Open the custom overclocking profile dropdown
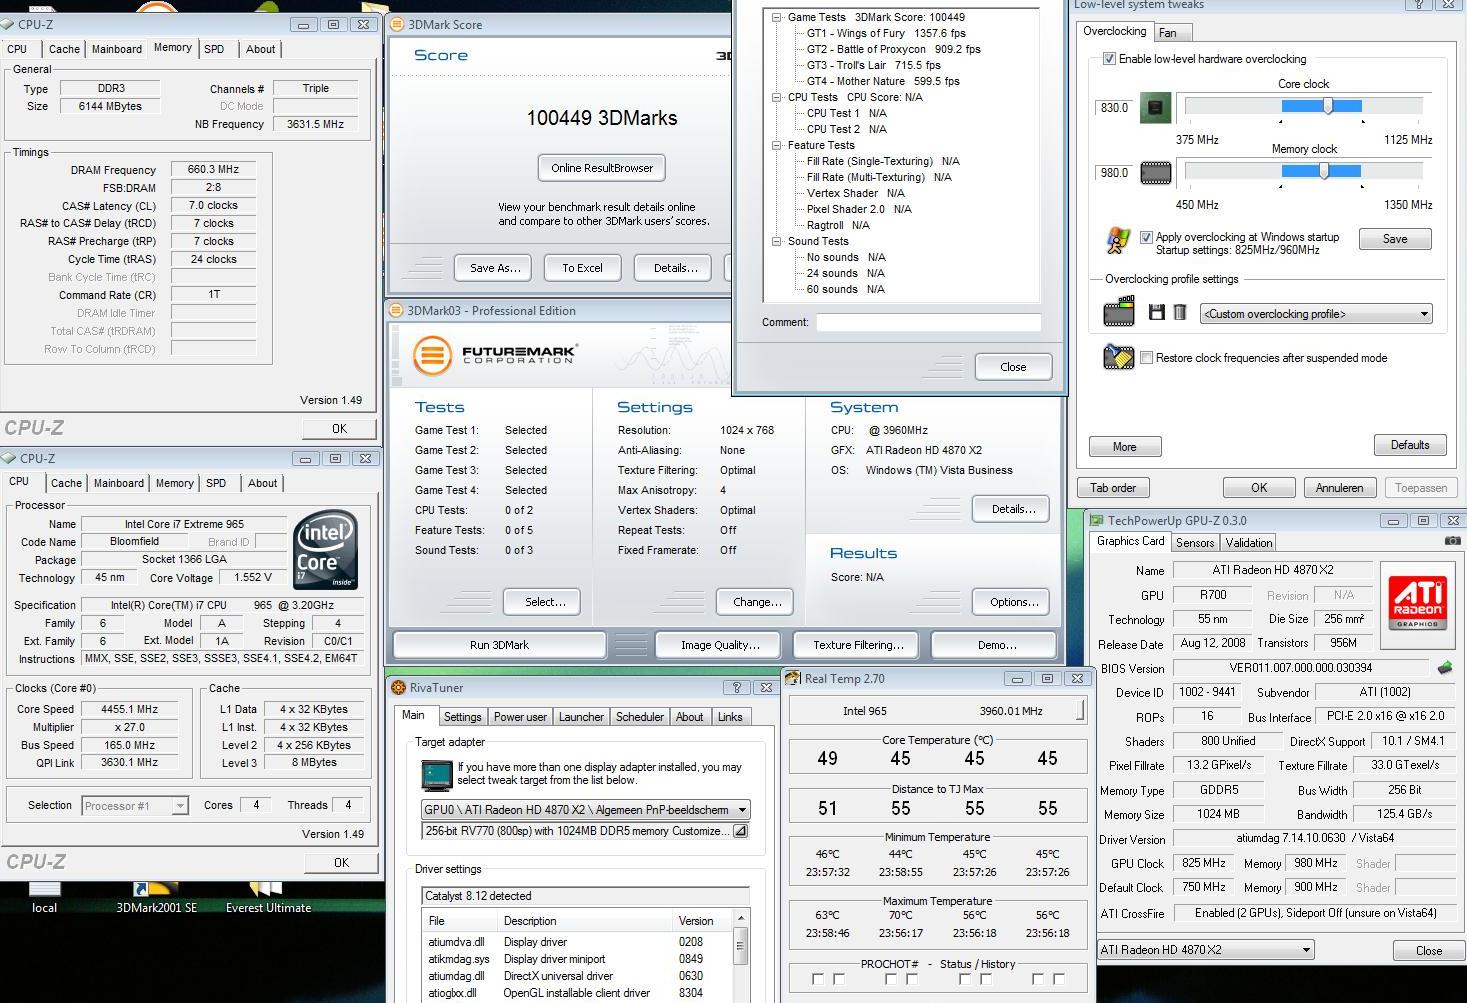Viewport: 1467px width, 1003px height. 1316,314
